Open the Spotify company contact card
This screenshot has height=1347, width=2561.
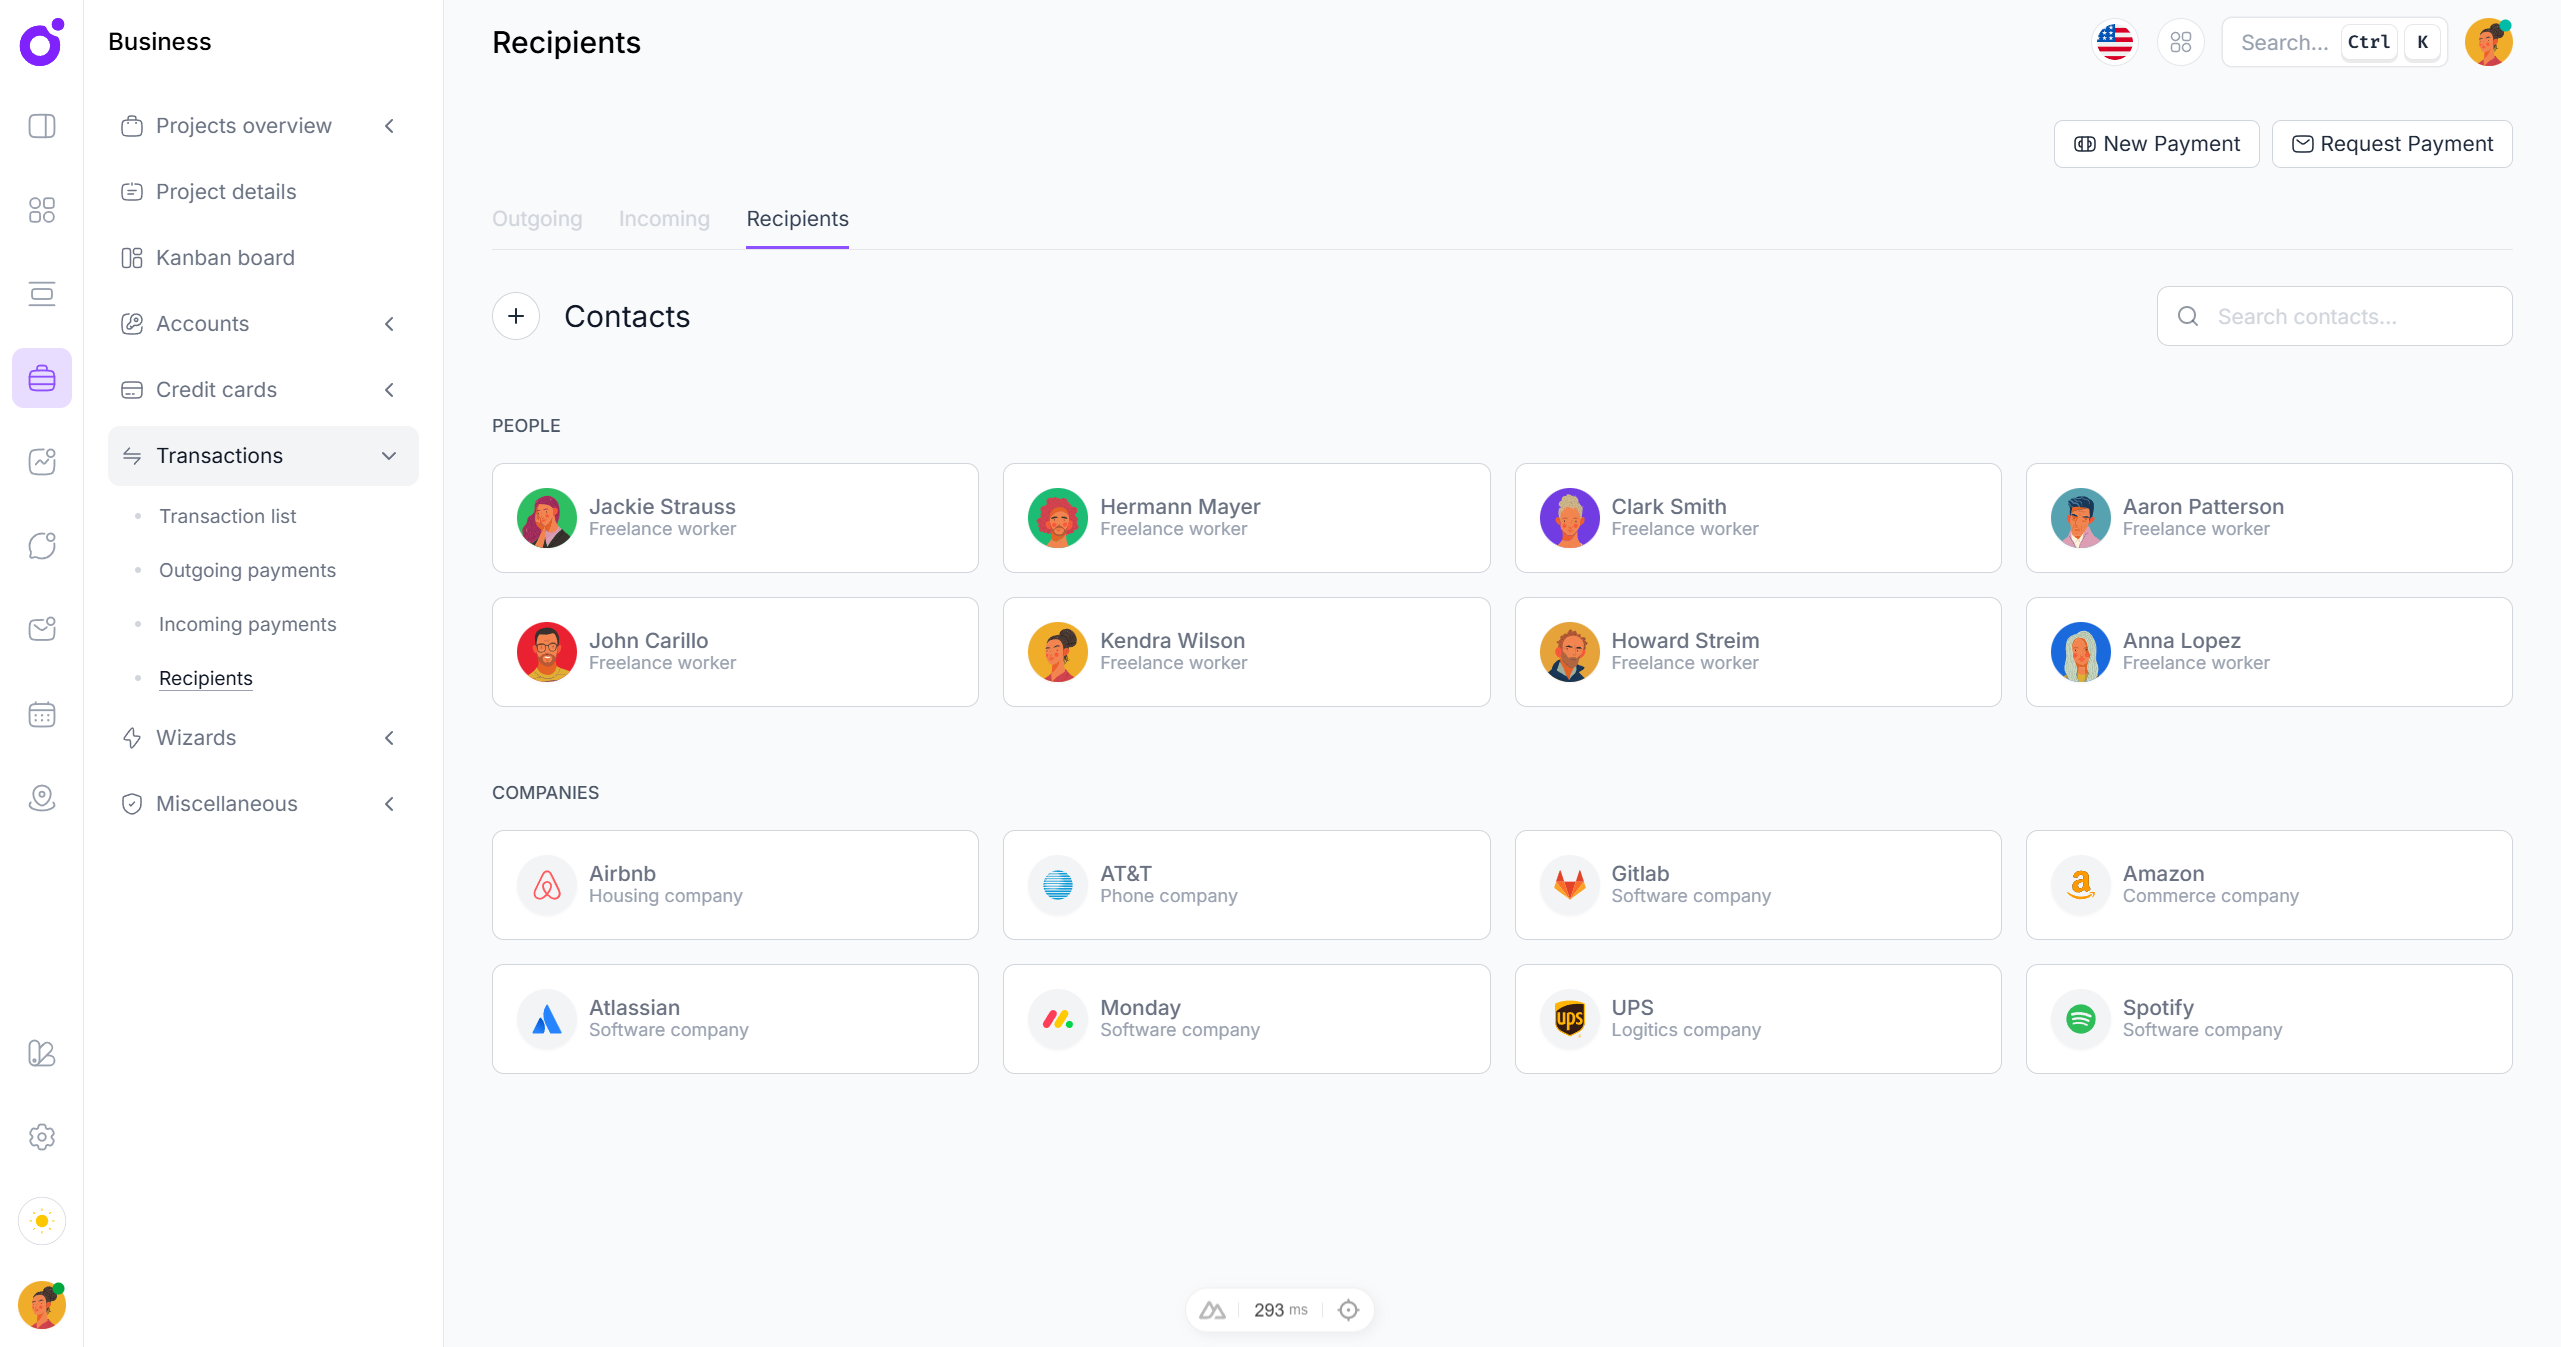(x=2268, y=1019)
